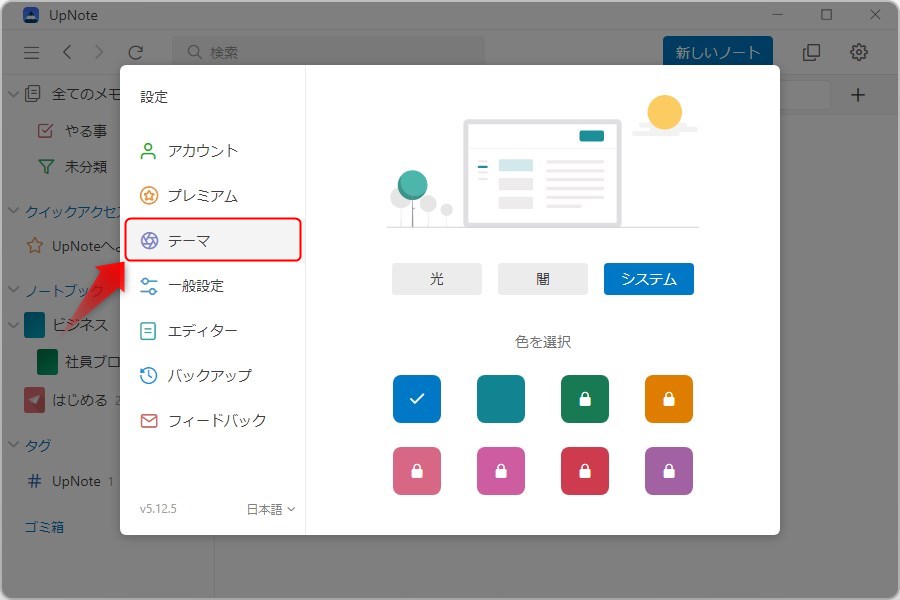Choose the locked purple color swatch
The width and height of the screenshot is (900, 600).
pos(669,471)
